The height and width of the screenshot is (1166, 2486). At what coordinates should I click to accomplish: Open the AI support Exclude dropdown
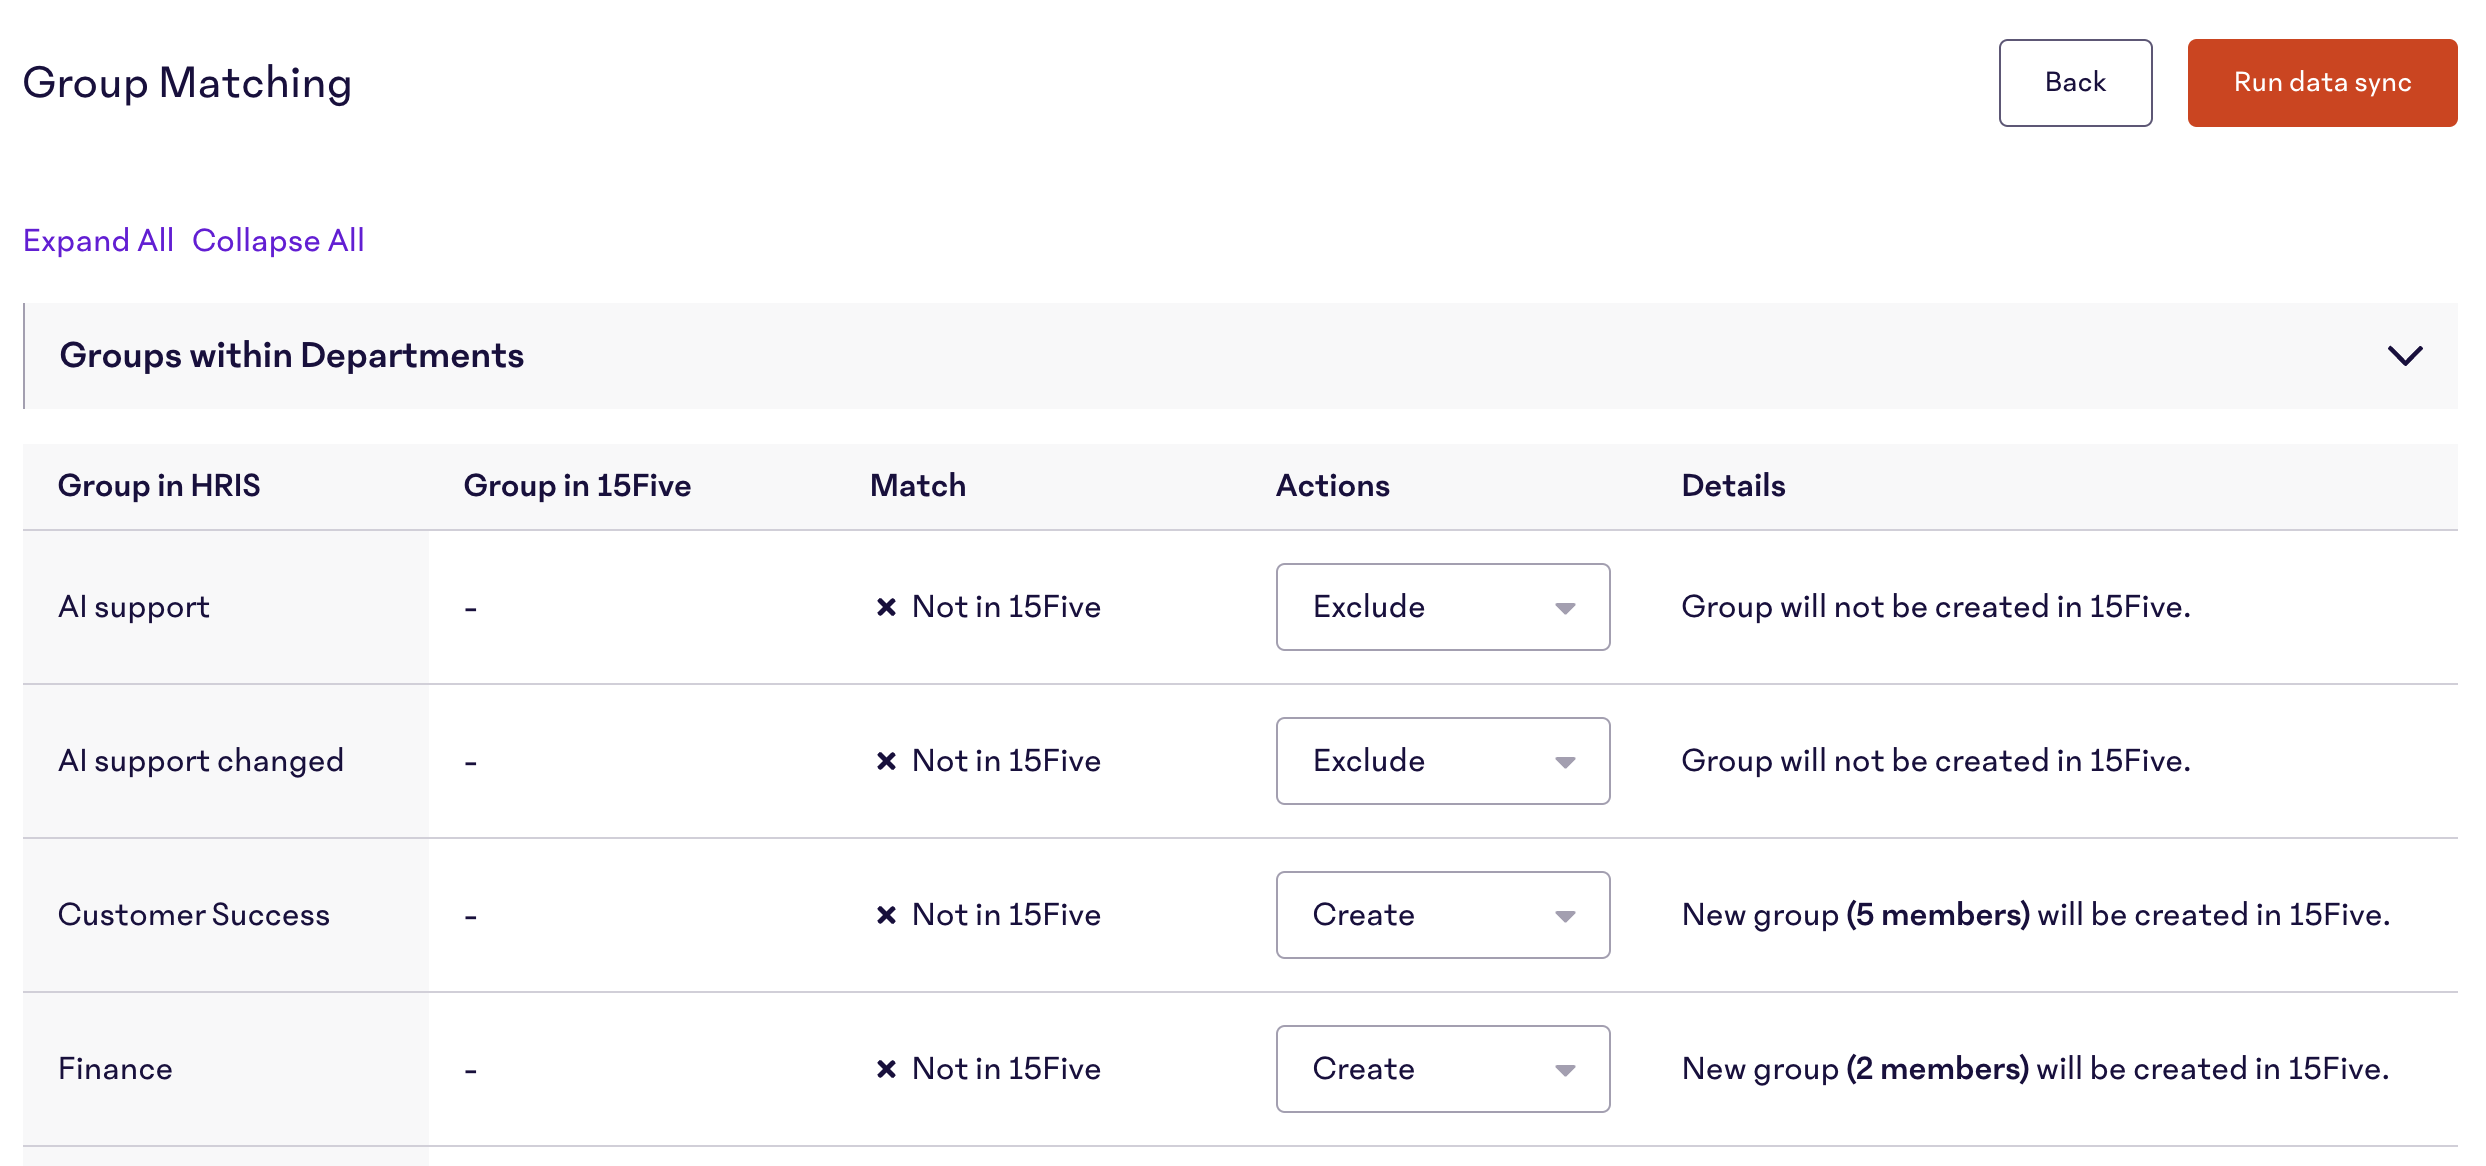(x=1442, y=607)
